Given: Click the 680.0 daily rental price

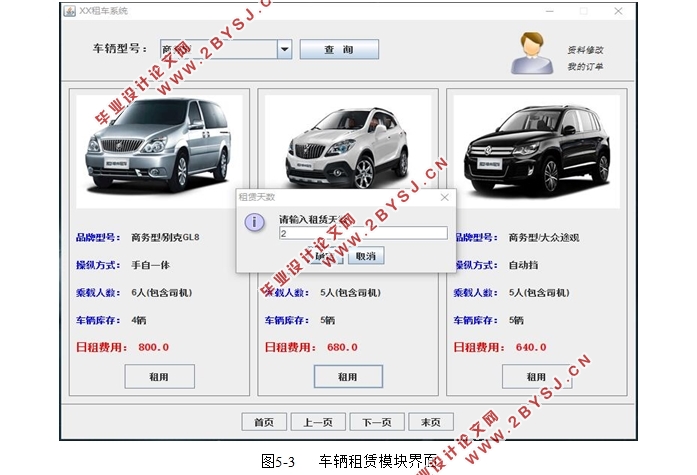Looking at the screenshot, I should (x=342, y=347).
